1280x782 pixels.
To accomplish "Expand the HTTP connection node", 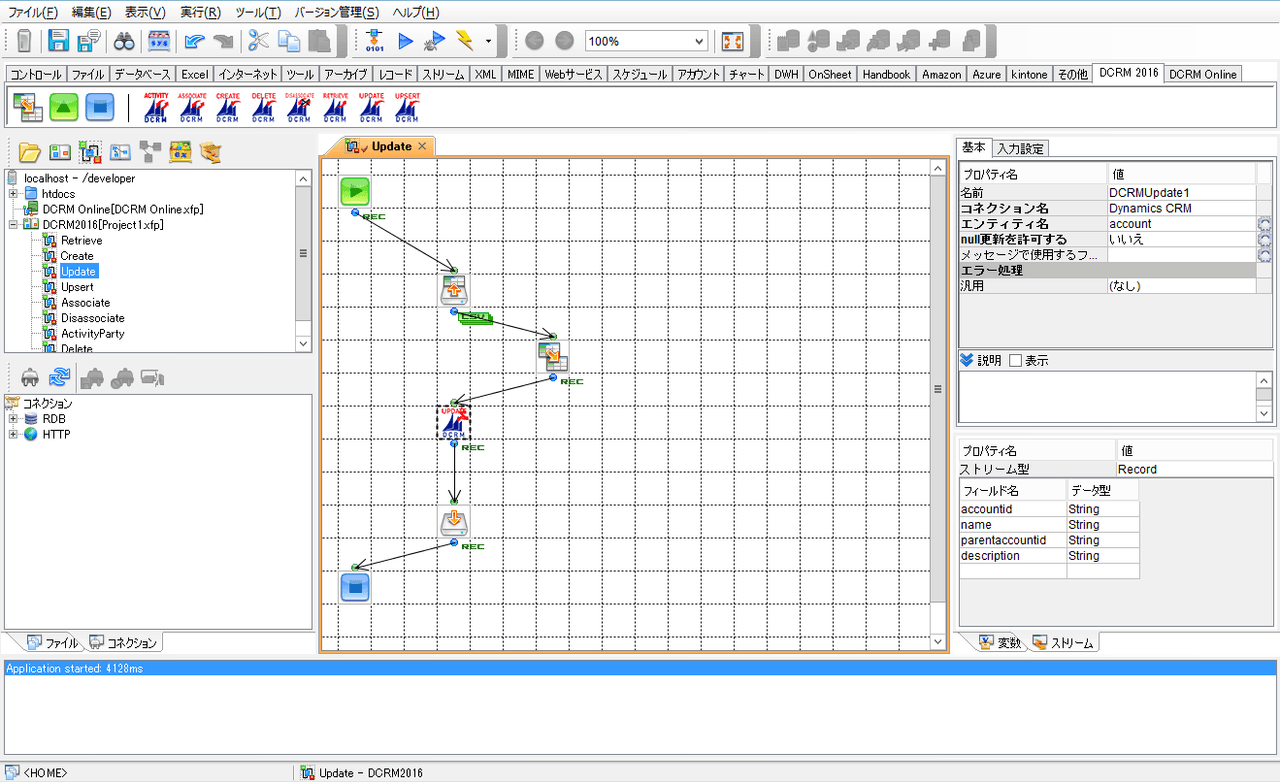I will (12, 435).
